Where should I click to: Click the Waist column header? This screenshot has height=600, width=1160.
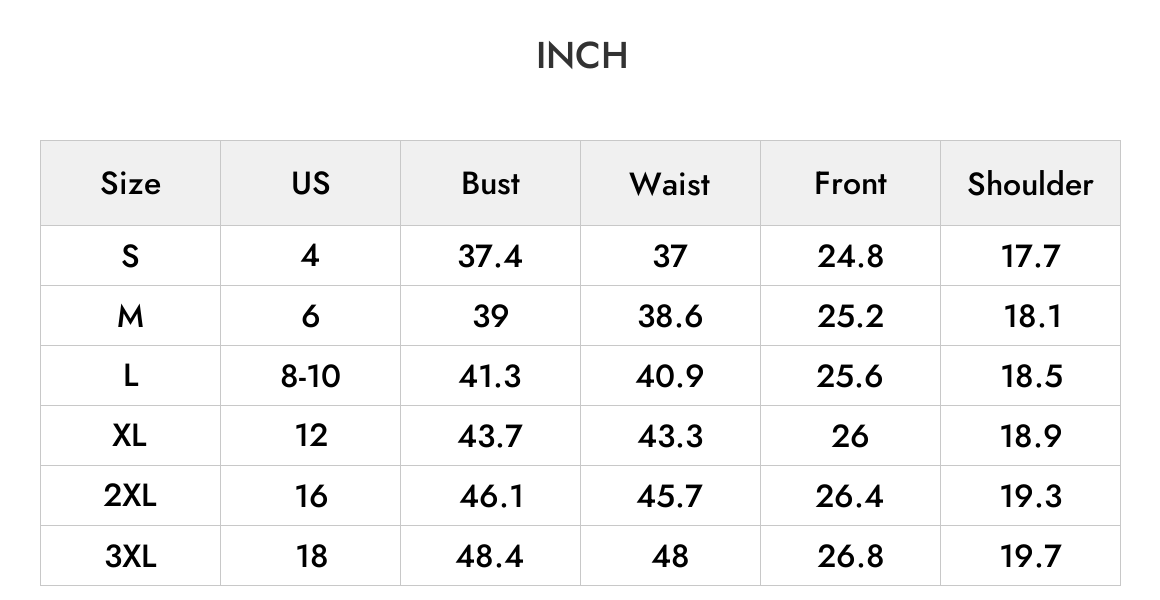(670, 183)
